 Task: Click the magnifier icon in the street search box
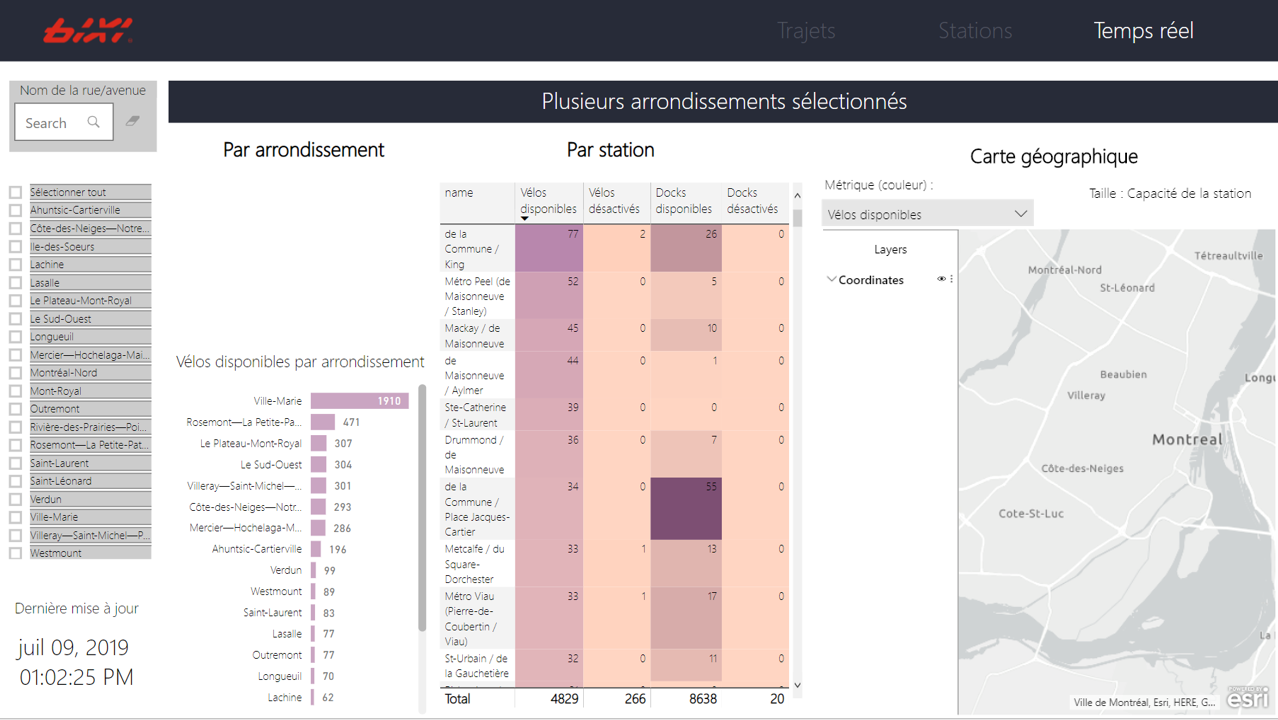point(94,122)
